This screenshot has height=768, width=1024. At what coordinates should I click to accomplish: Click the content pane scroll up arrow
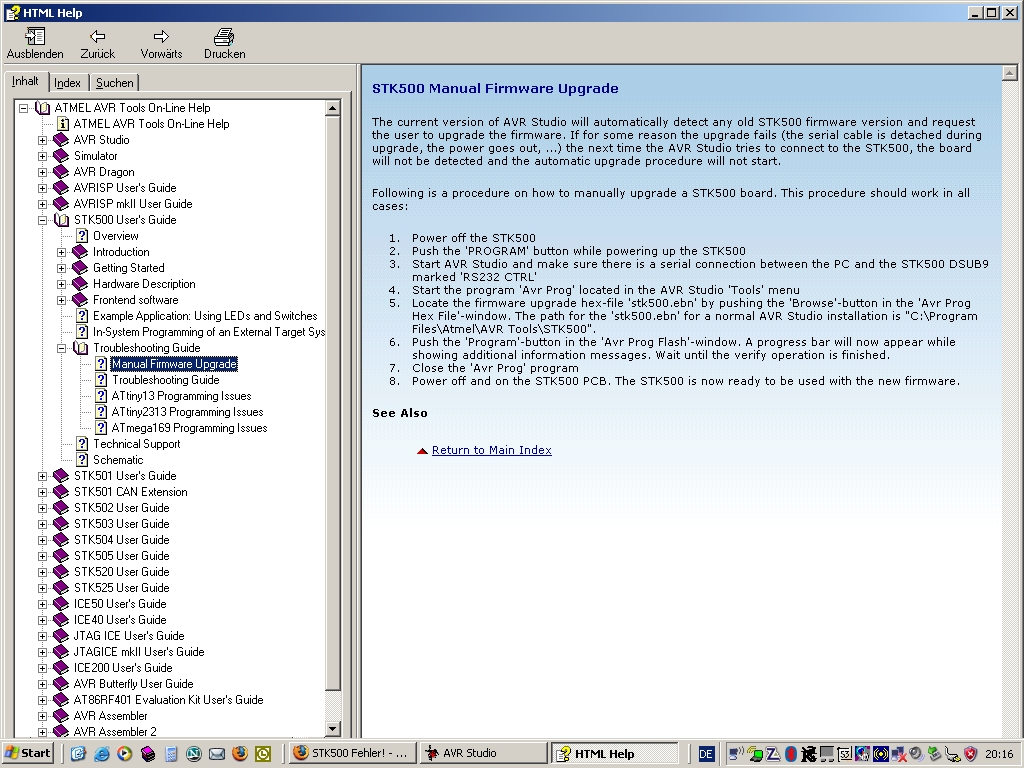(1009, 73)
